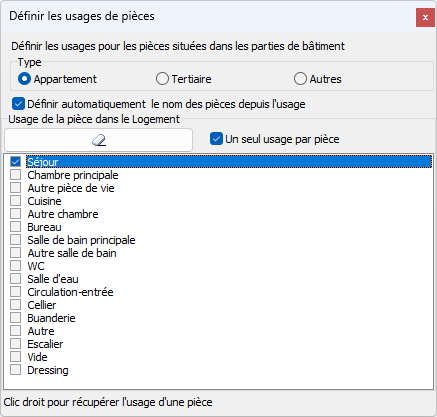
Task: Click the eraser icon button
Action: coord(99,140)
